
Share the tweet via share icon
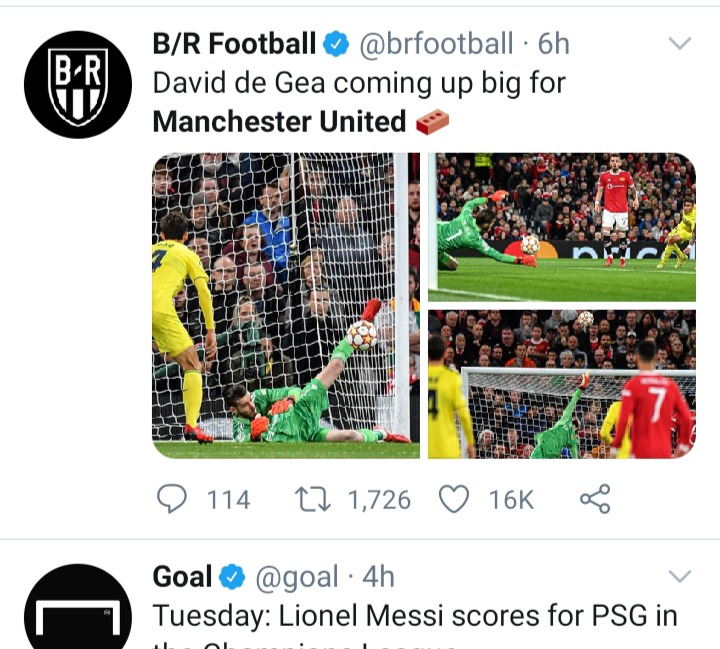click(x=595, y=499)
